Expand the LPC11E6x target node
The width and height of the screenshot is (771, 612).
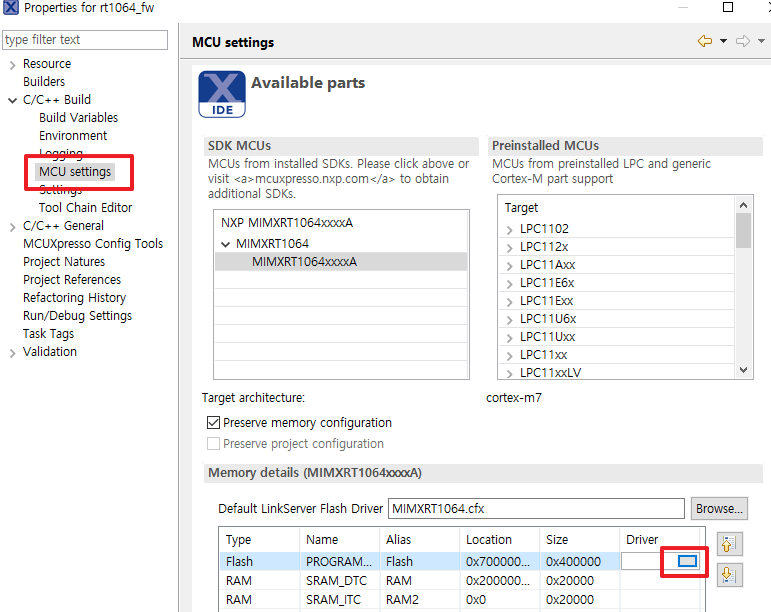tap(509, 284)
